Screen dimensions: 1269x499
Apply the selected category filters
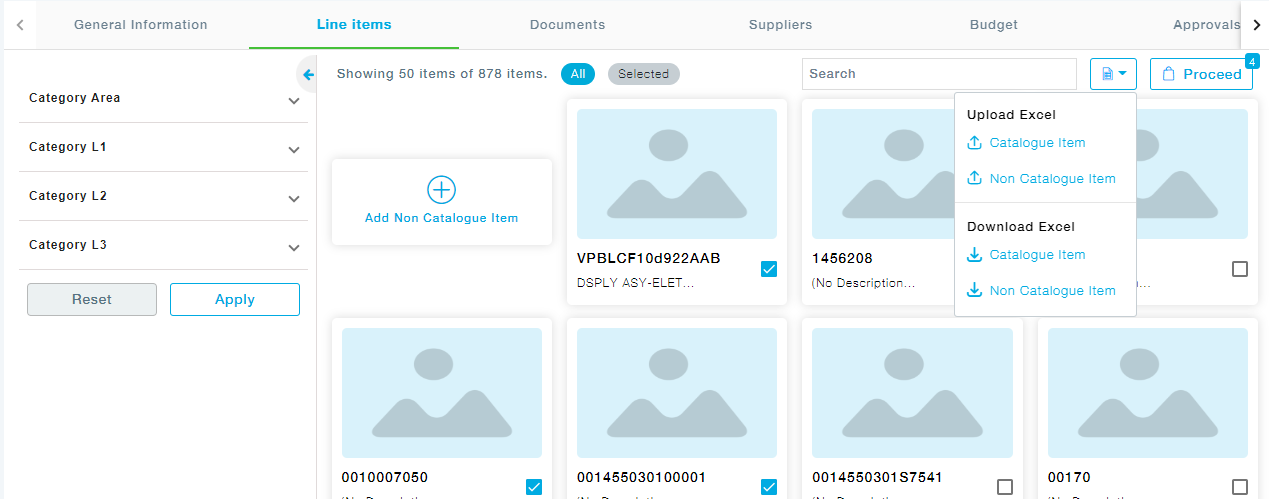pos(235,300)
